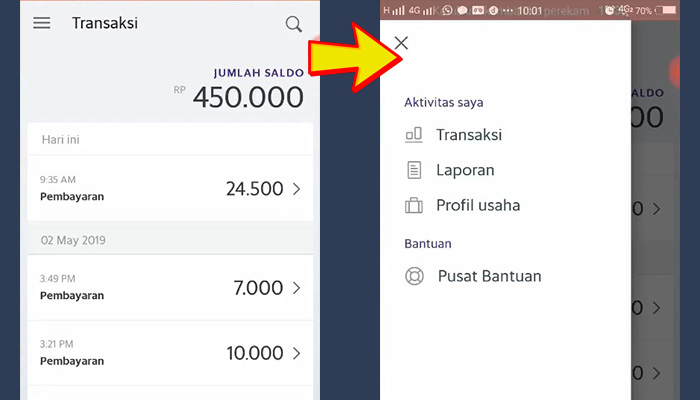Open the 9:35 AM Pembayaran row
The image size is (700, 400).
click(x=170, y=188)
